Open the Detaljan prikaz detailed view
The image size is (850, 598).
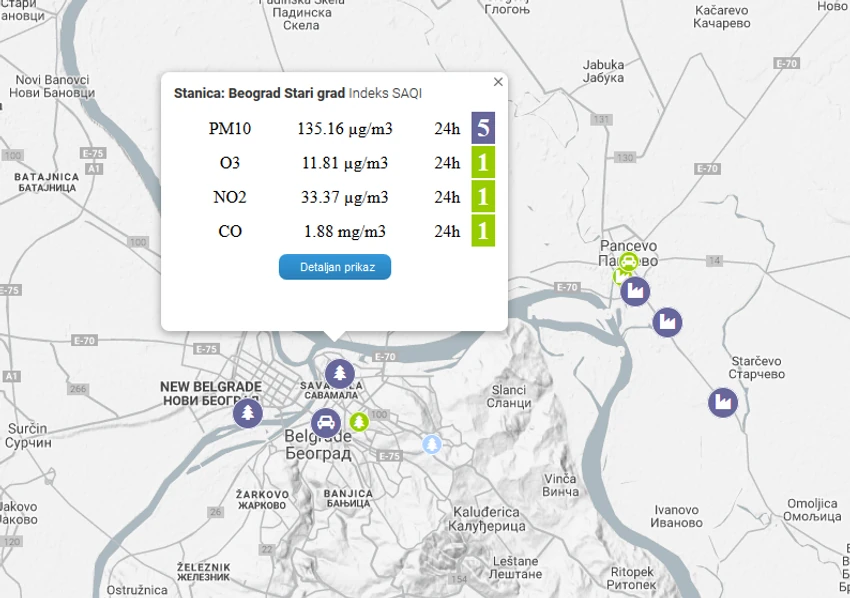[x=335, y=267]
